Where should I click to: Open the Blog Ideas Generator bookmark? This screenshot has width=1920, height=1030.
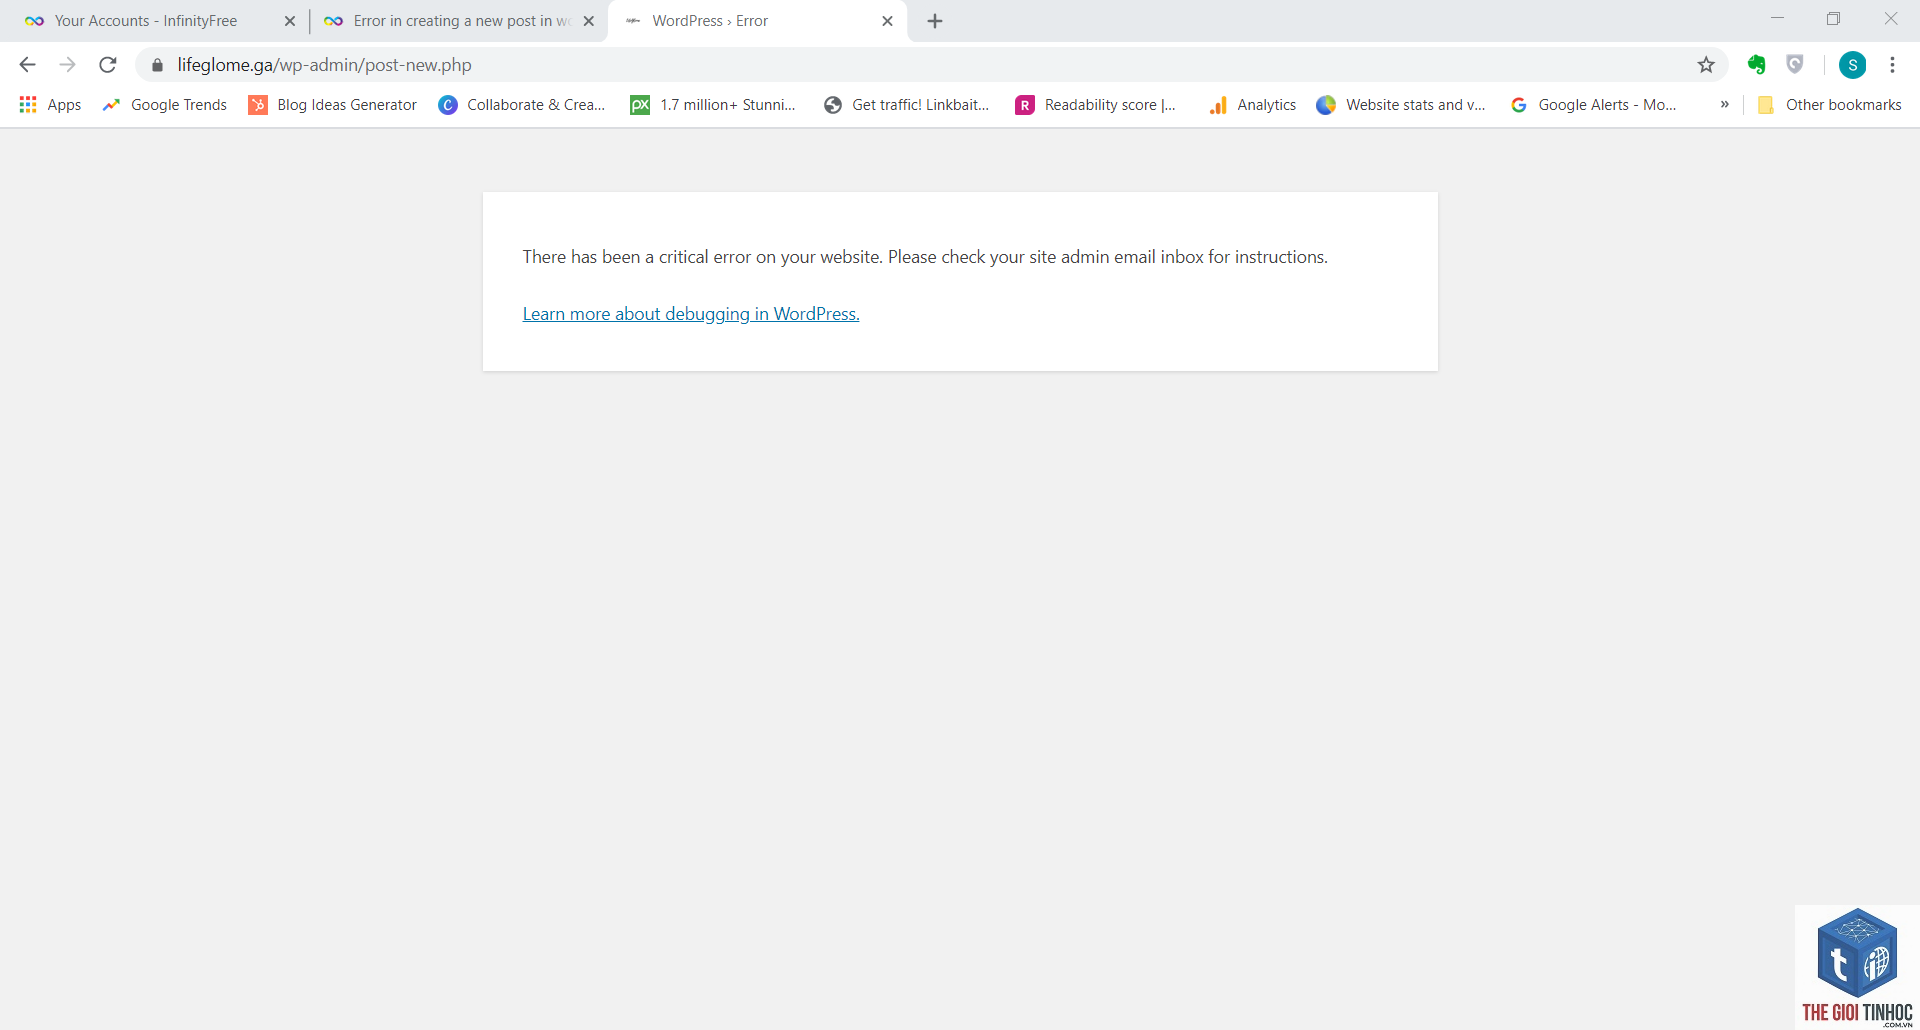tap(333, 105)
